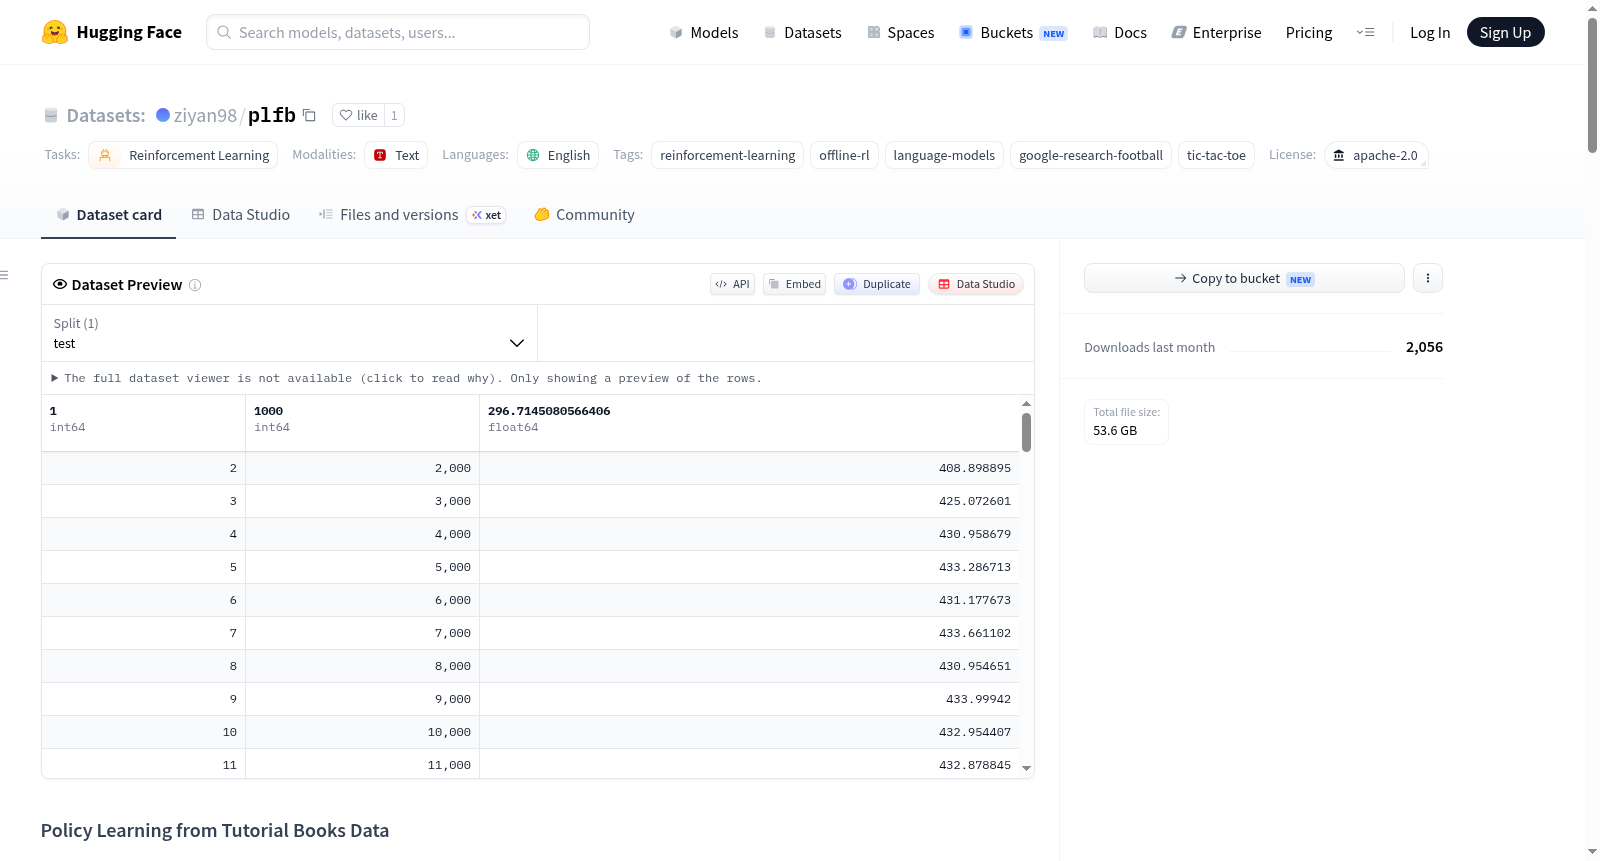Click the Log In link

click(x=1430, y=32)
